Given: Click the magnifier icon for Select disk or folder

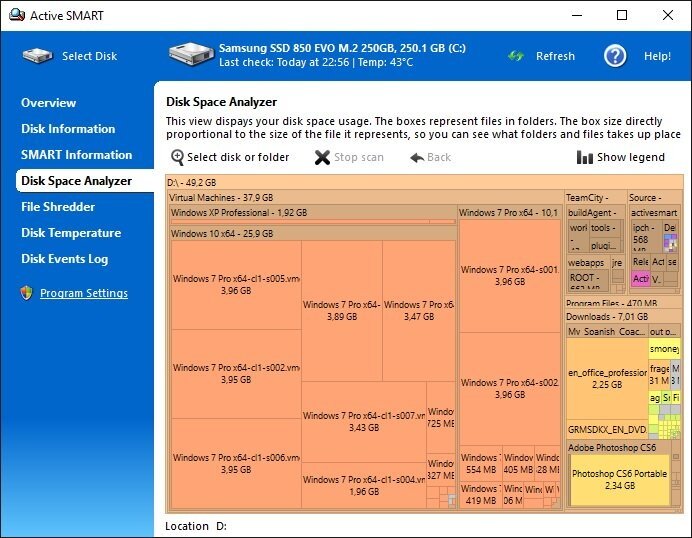Looking at the screenshot, I should [177, 157].
